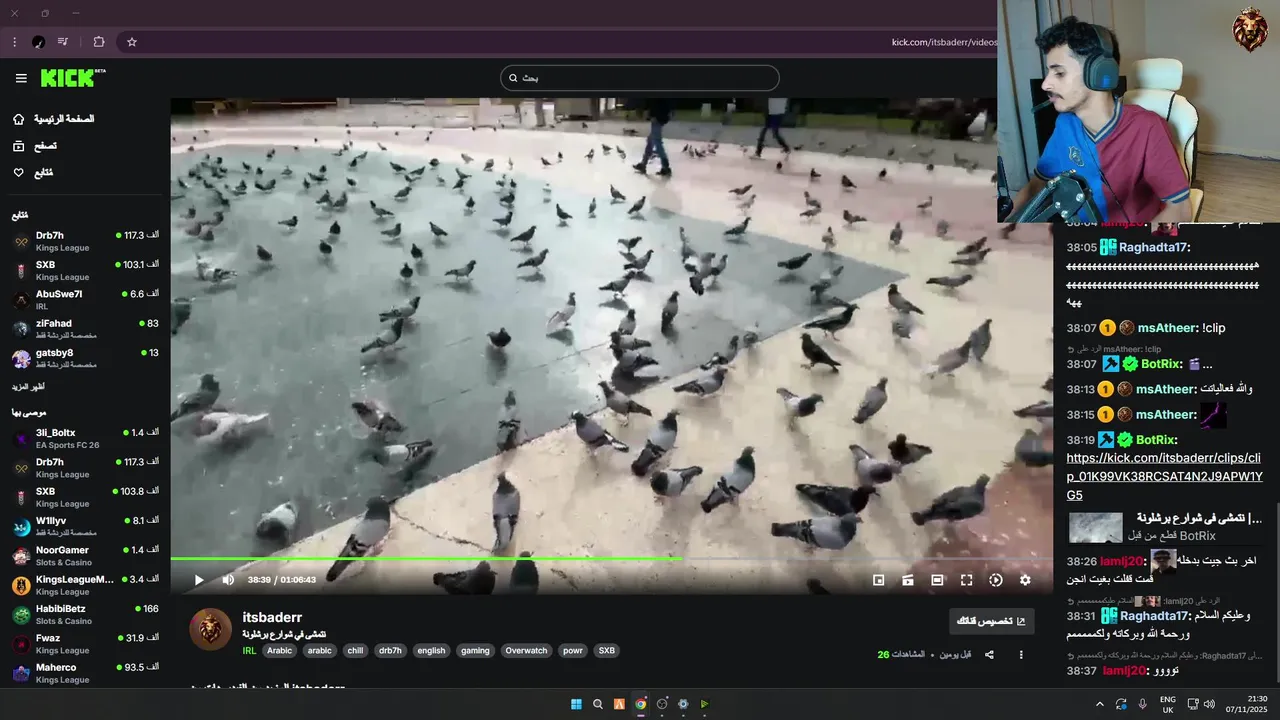The image size is (1280, 720).
Task: Select the lowercase arabic tag
Action: point(320,651)
